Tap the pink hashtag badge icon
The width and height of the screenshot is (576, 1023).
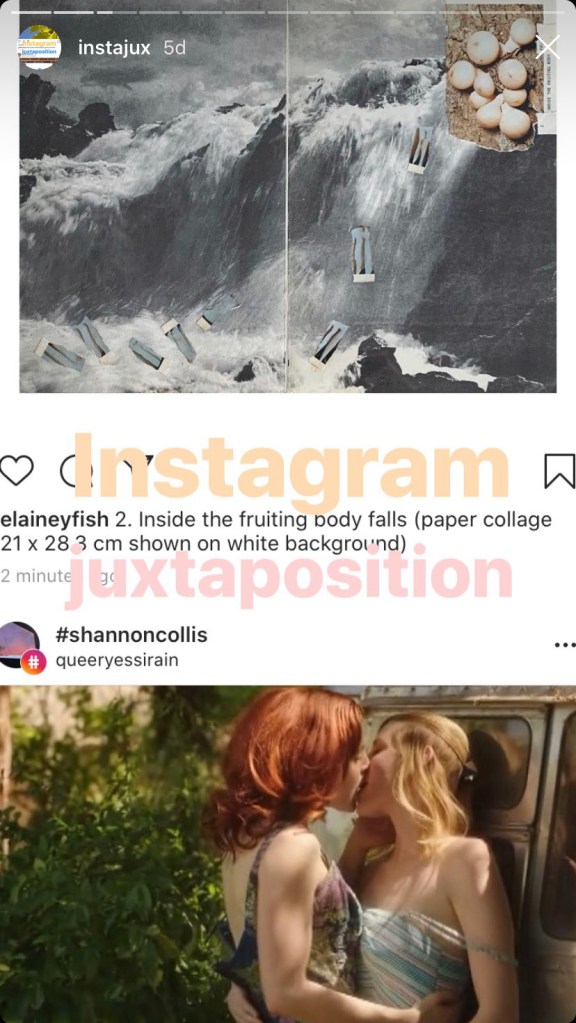click(x=33, y=662)
